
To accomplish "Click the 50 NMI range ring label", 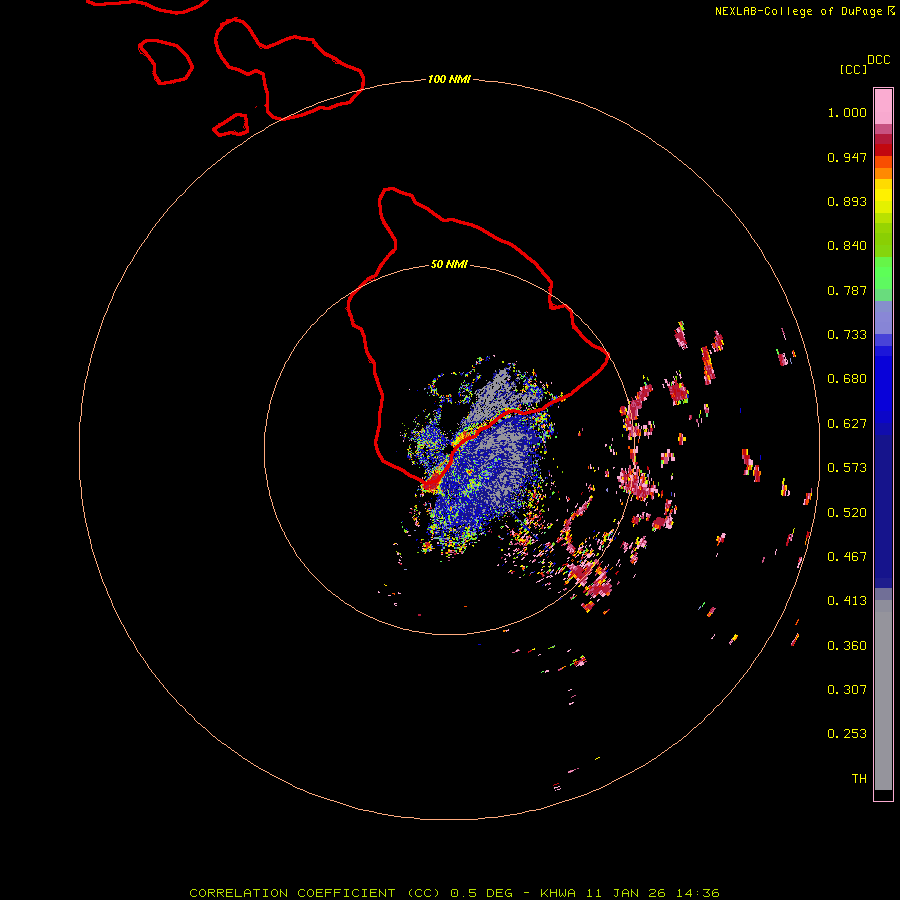I will (x=449, y=264).
